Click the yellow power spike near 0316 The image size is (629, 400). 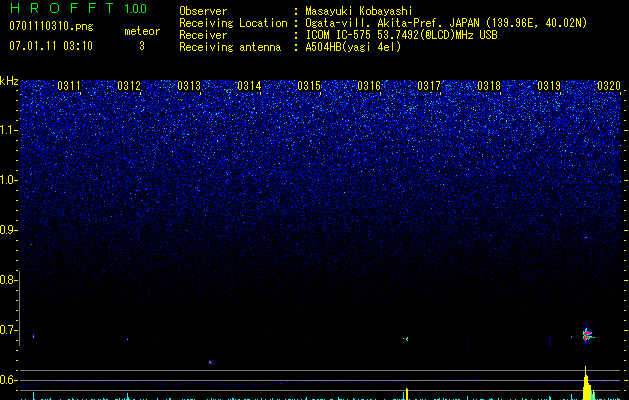(x=407, y=394)
